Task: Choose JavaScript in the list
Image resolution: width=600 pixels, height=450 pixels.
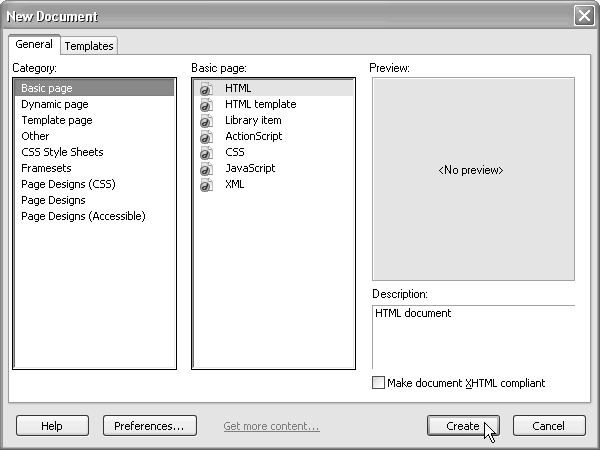Action: click(x=273, y=168)
